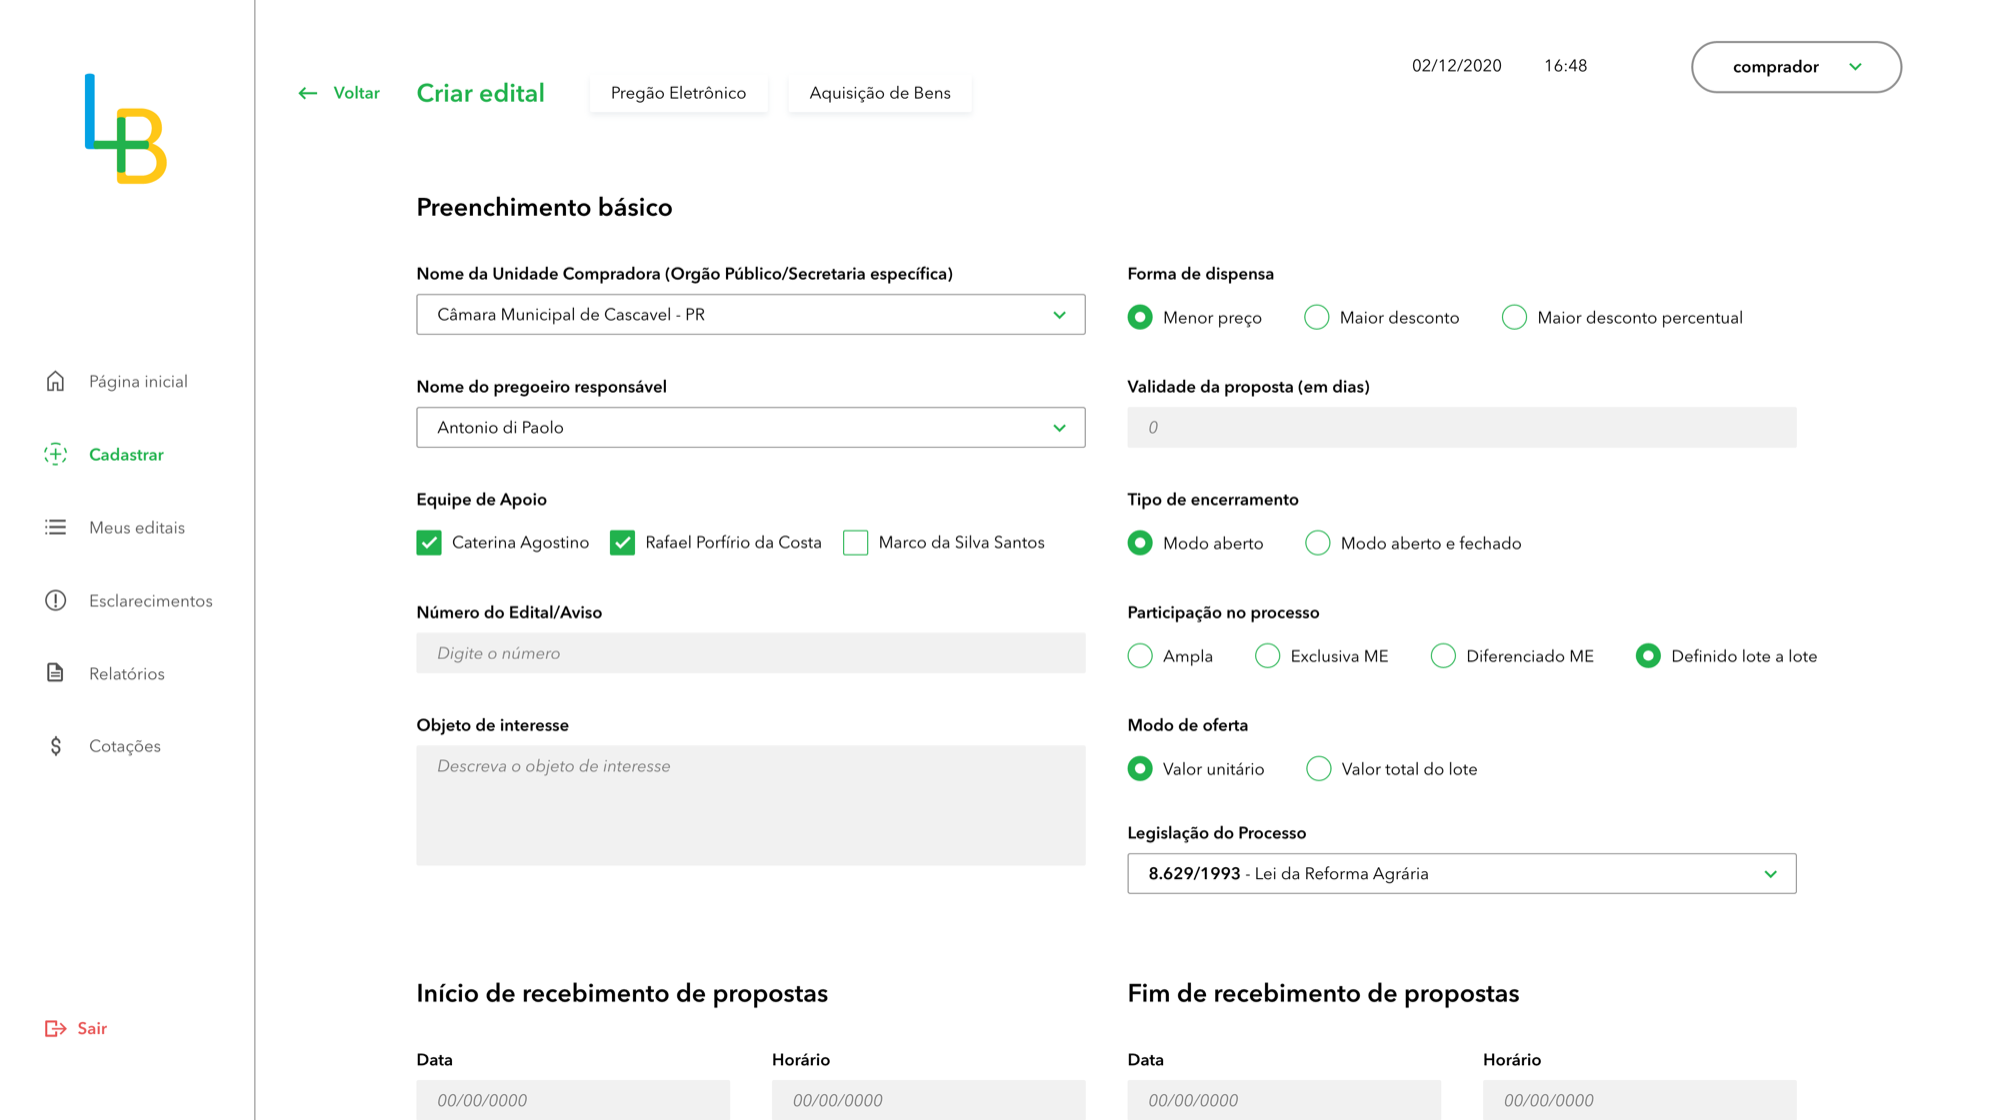This screenshot has width=2000, height=1120.
Task: Choose Diferenciado ME option
Action: [x=1443, y=656]
